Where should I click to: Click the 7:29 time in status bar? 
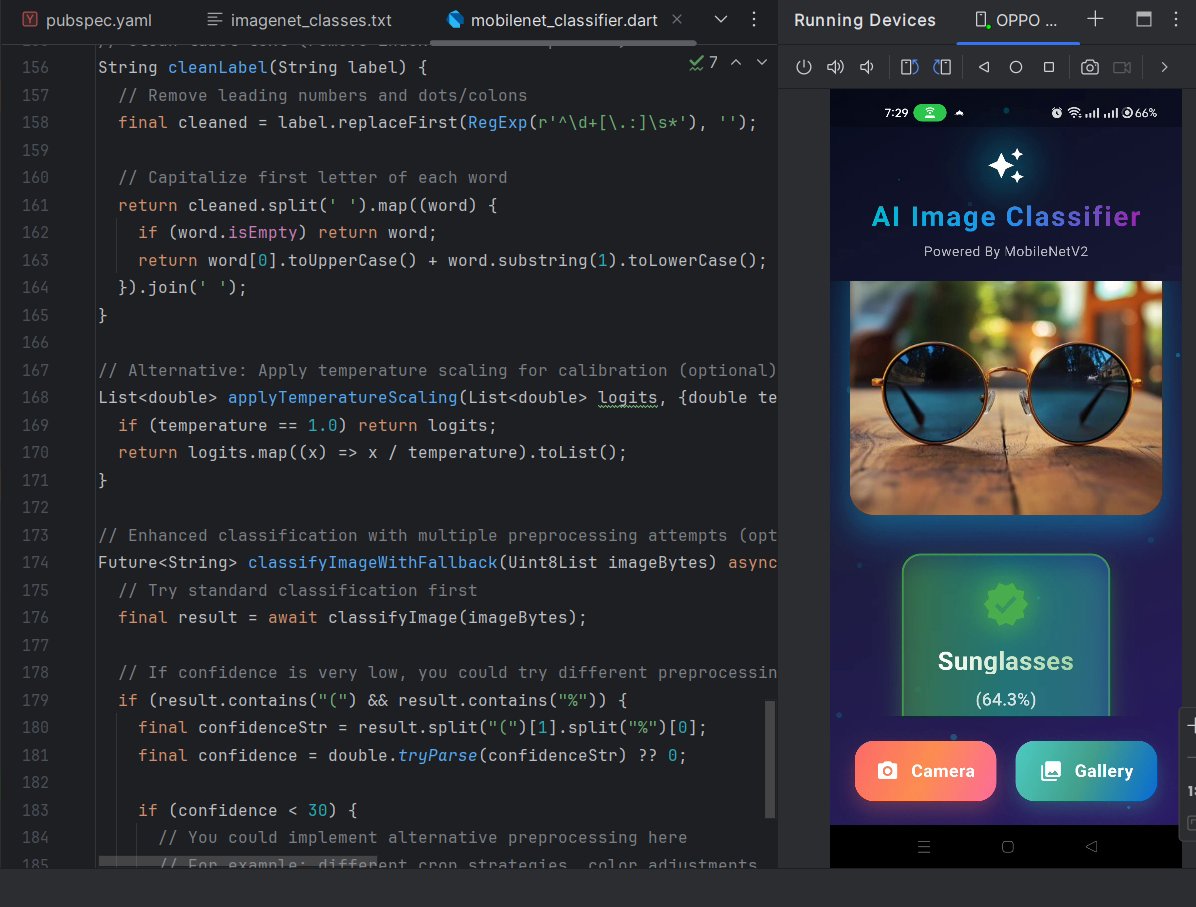(896, 113)
